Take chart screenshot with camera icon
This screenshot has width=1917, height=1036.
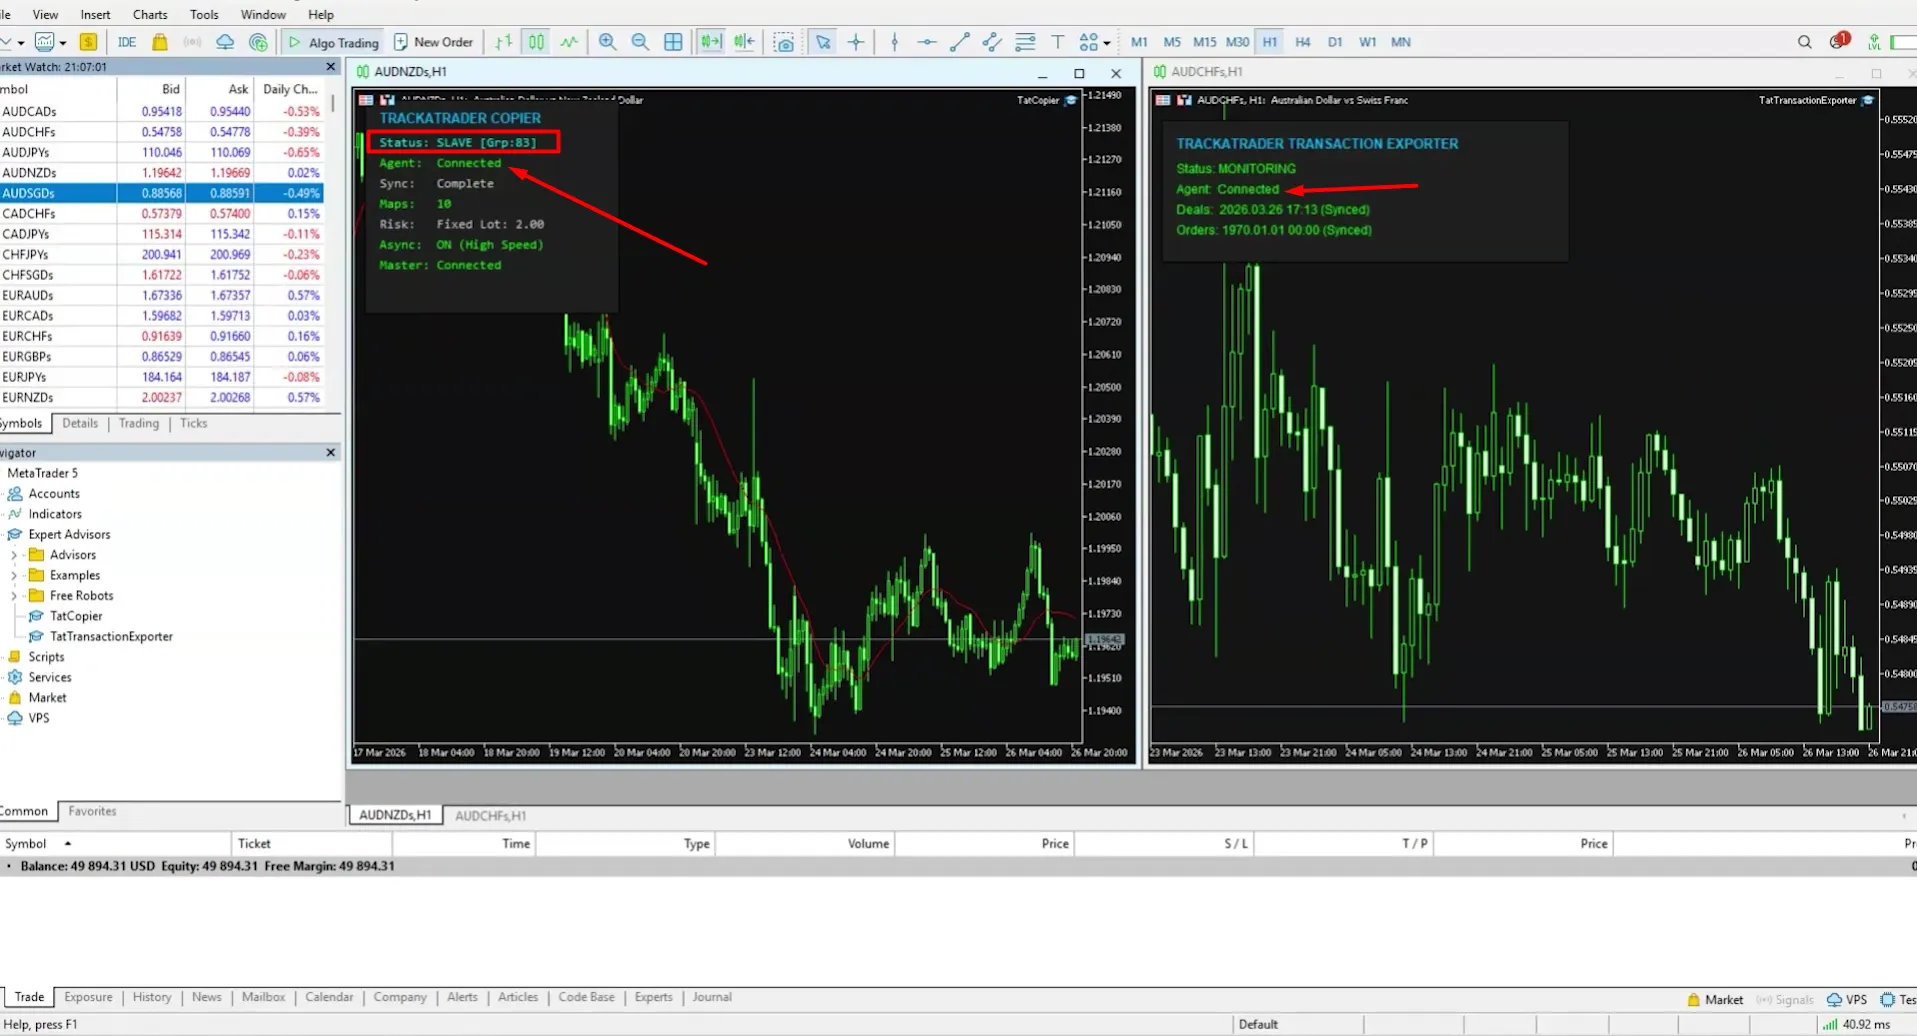point(784,42)
